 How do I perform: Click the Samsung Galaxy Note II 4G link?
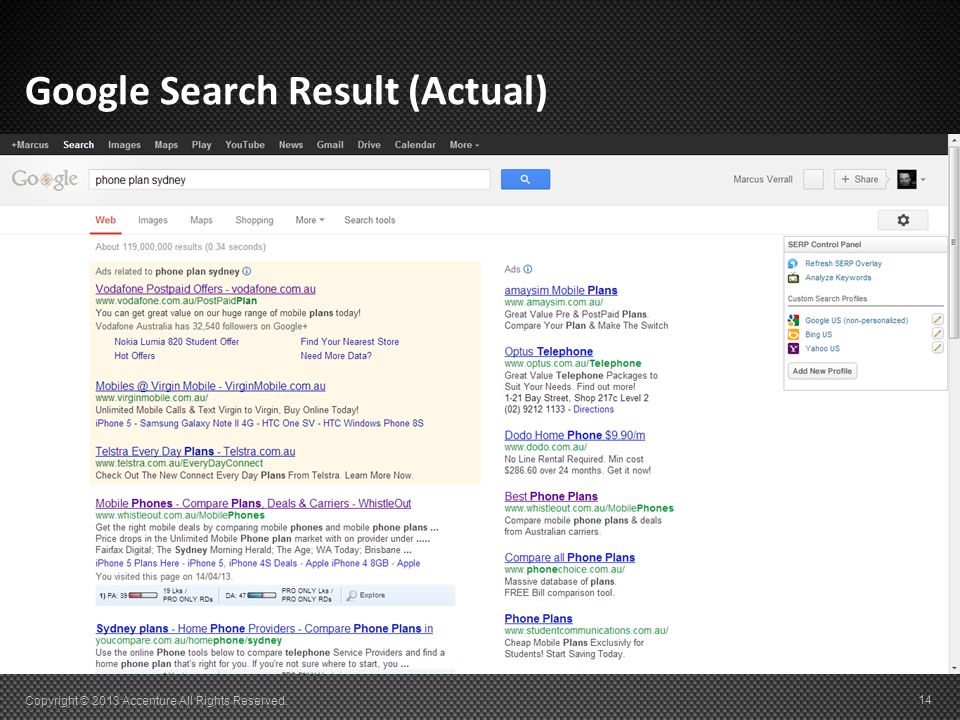196,424
